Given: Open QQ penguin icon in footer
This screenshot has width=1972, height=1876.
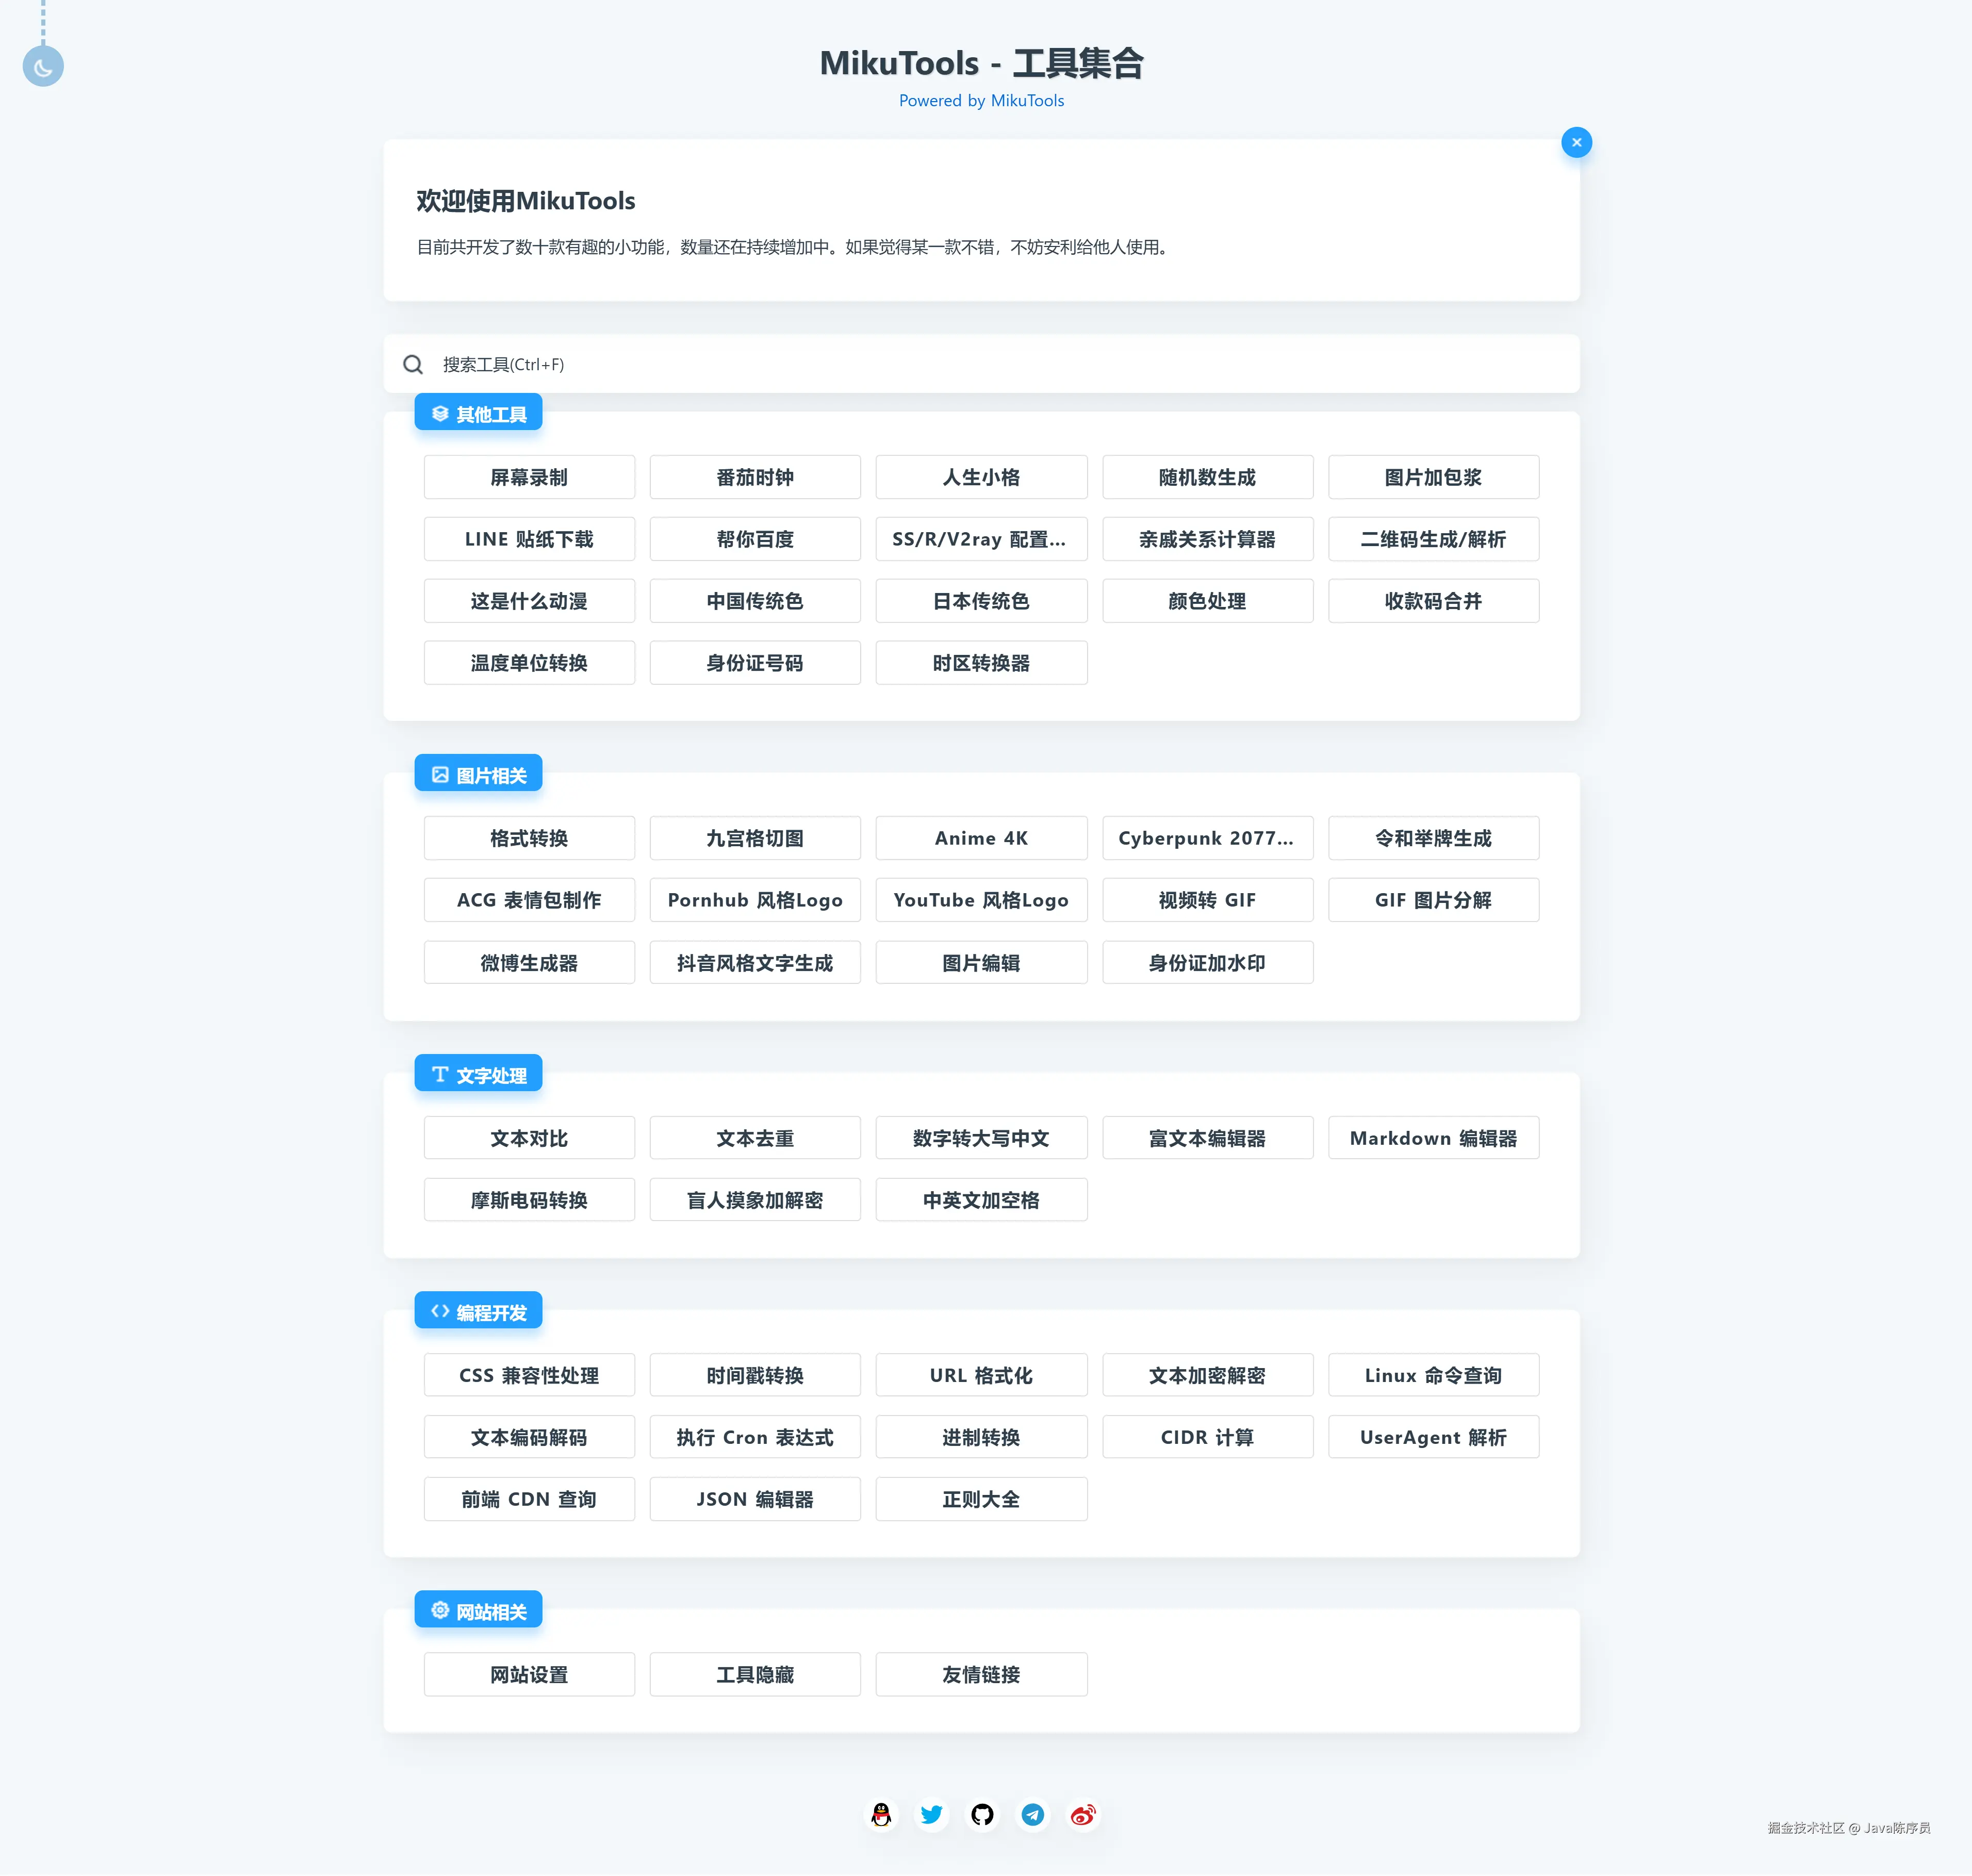Looking at the screenshot, I should [x=881, y=1814].
